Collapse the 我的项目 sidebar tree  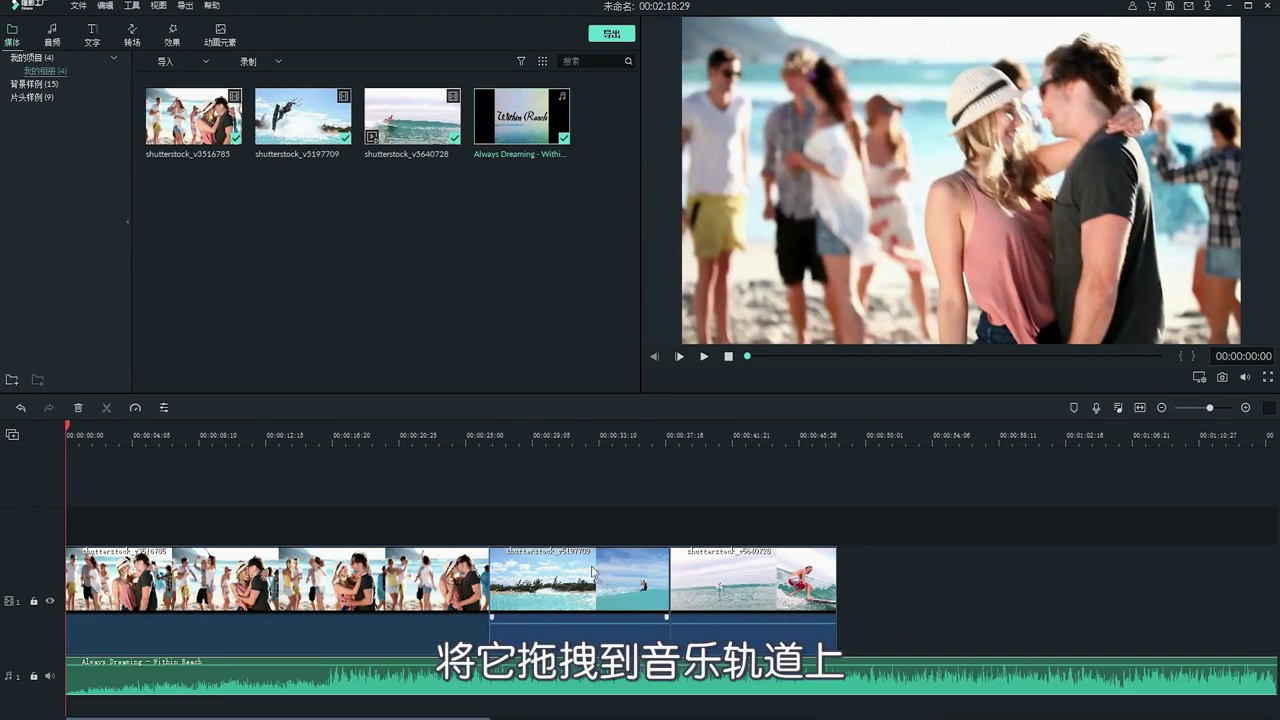(114, 57)
